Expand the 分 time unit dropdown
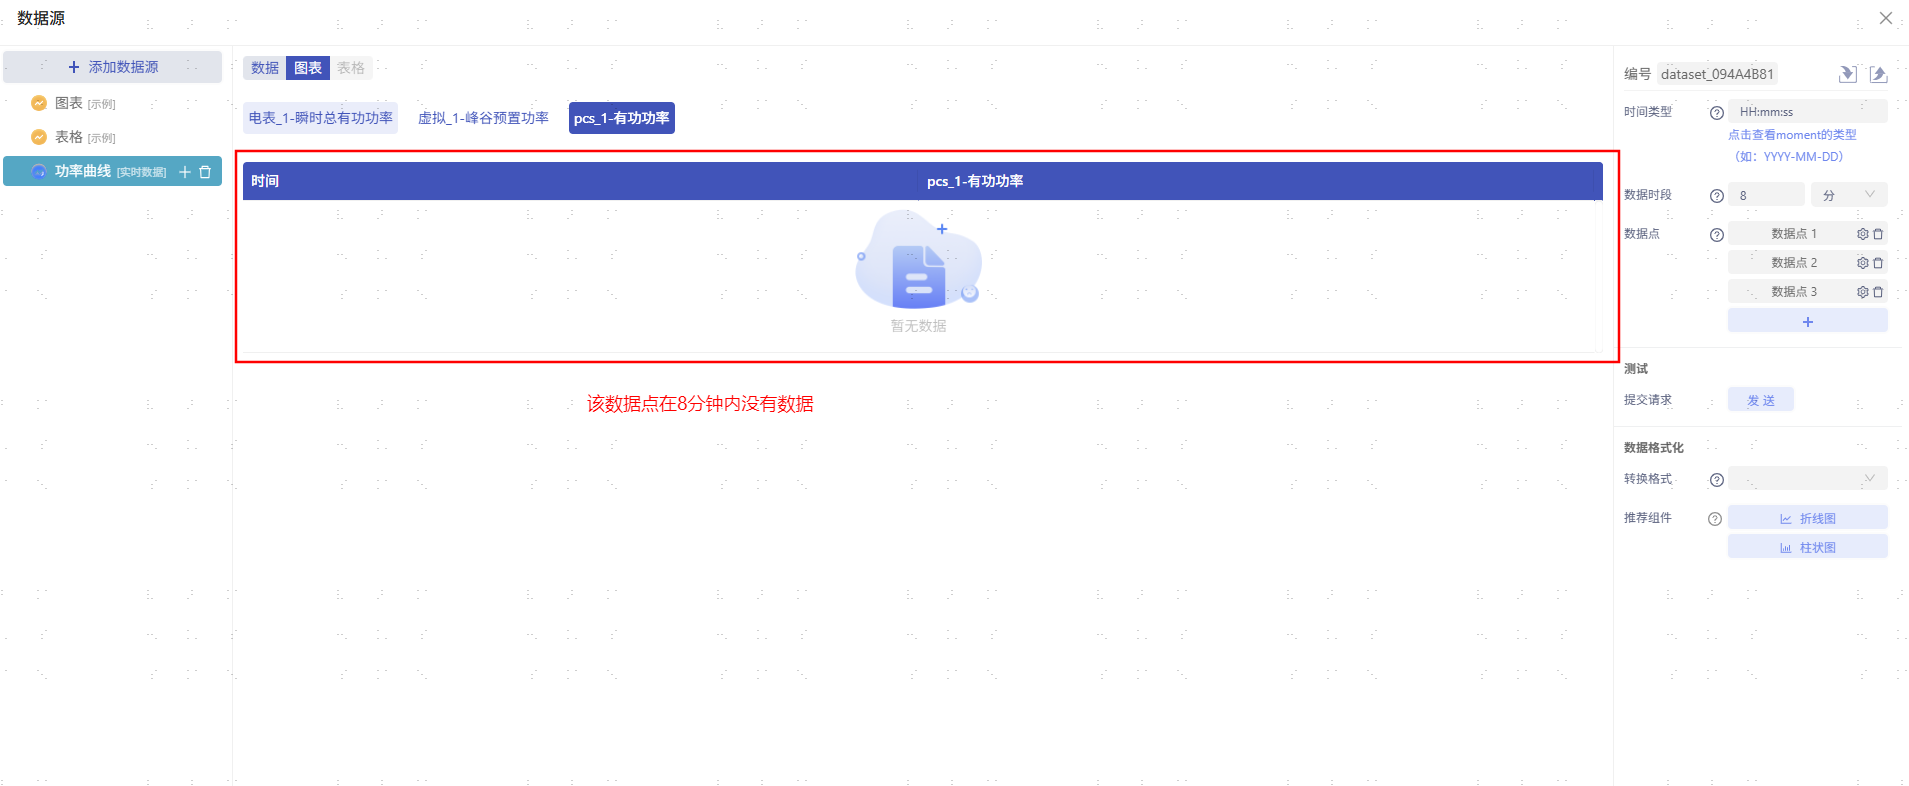Screen dimensions: 1909x786 (x=1848, y=195)
